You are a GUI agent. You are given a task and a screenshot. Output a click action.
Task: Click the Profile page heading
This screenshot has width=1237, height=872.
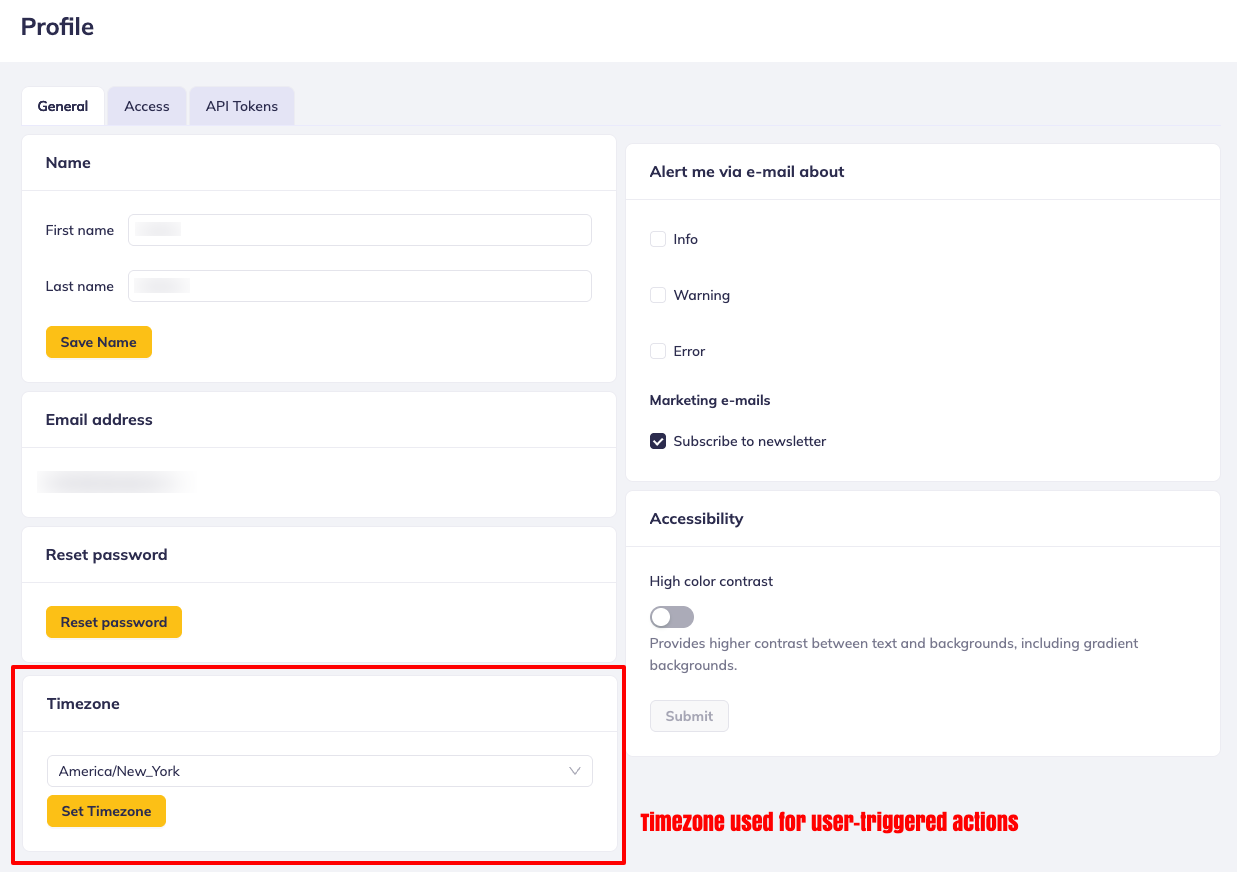coord(57,27)
